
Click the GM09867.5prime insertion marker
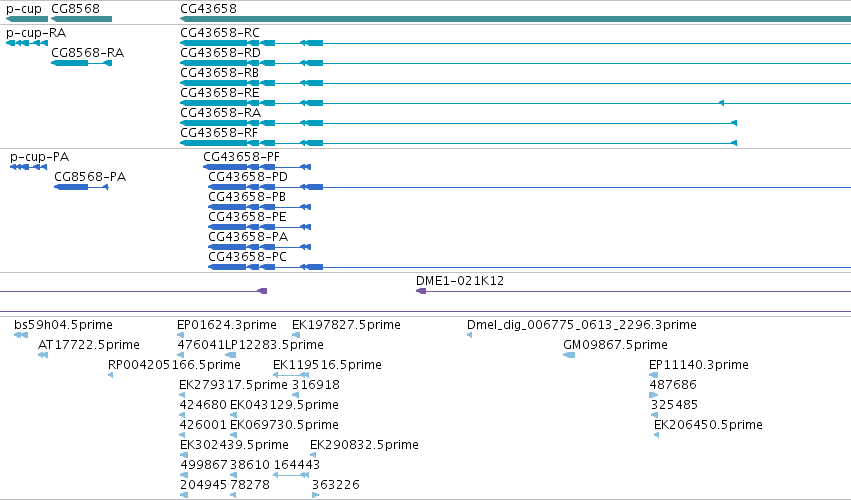pos(569,355)
